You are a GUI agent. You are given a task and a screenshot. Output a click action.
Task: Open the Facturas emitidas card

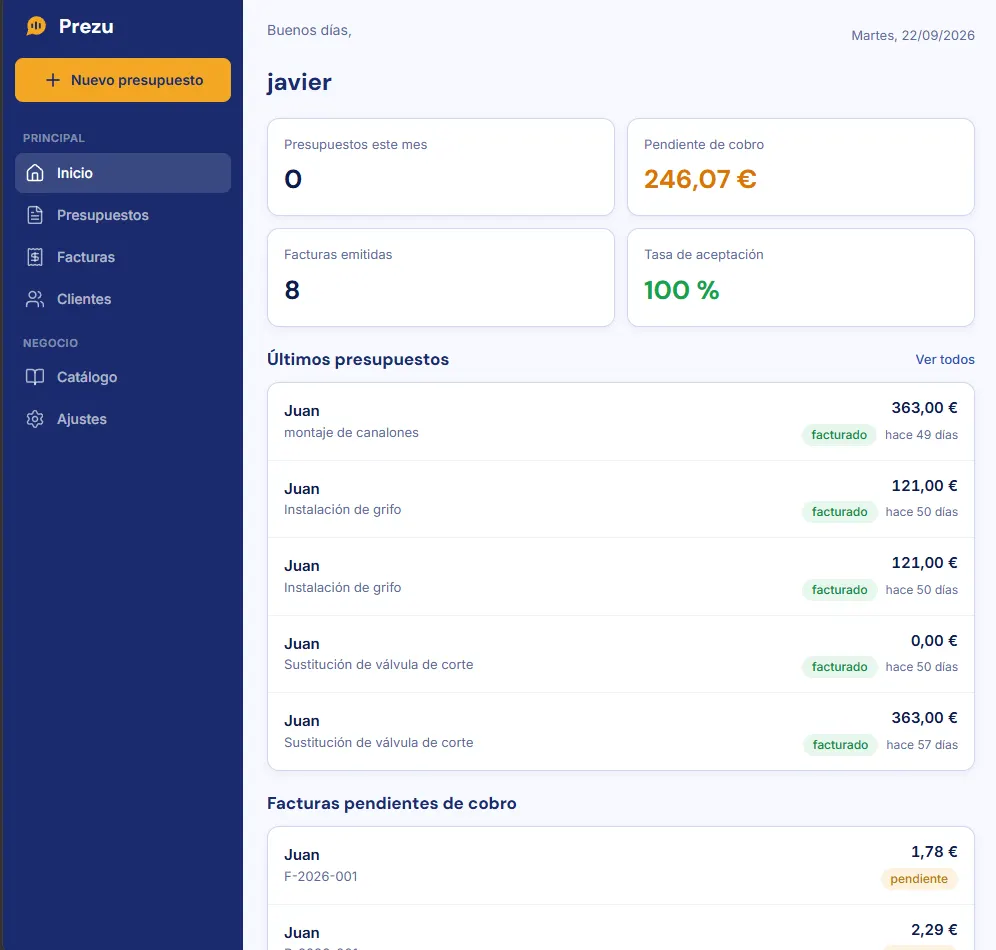(441, 278)
